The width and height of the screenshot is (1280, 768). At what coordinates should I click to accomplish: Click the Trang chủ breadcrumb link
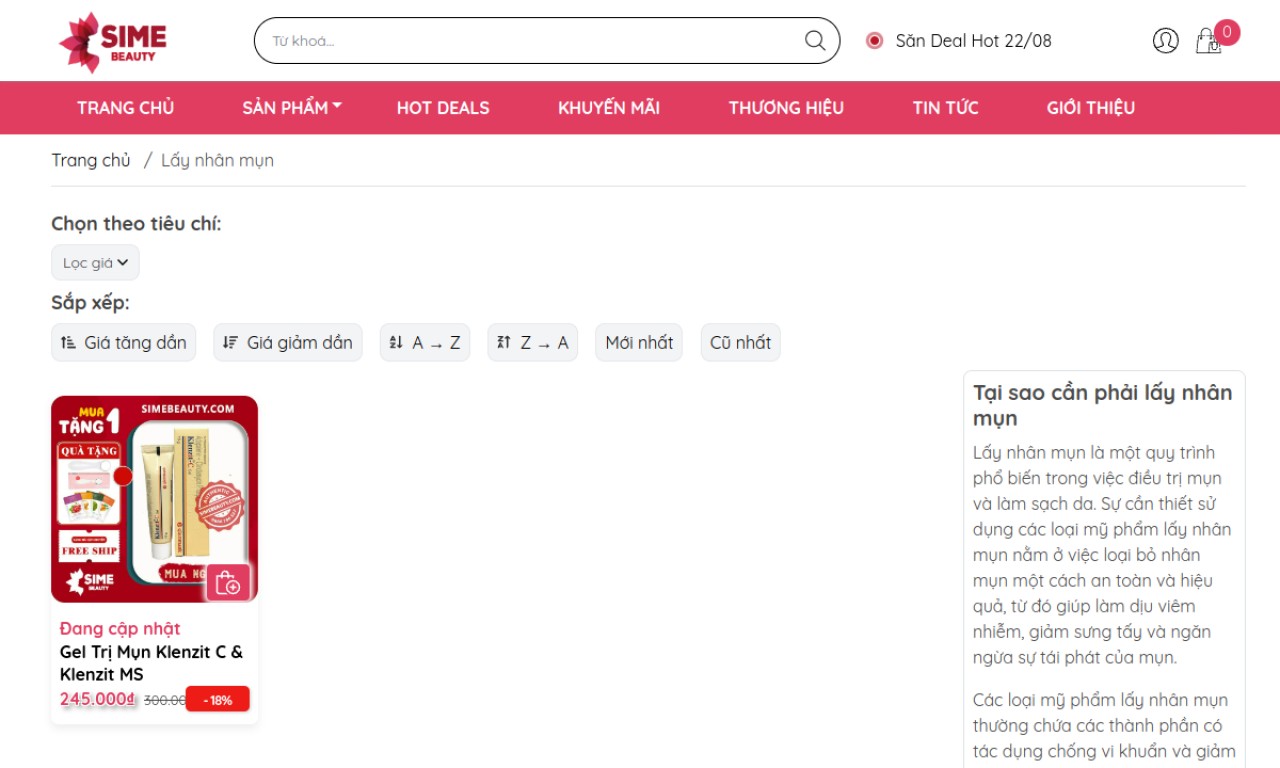pyautogui.click(x=91, y=160)
